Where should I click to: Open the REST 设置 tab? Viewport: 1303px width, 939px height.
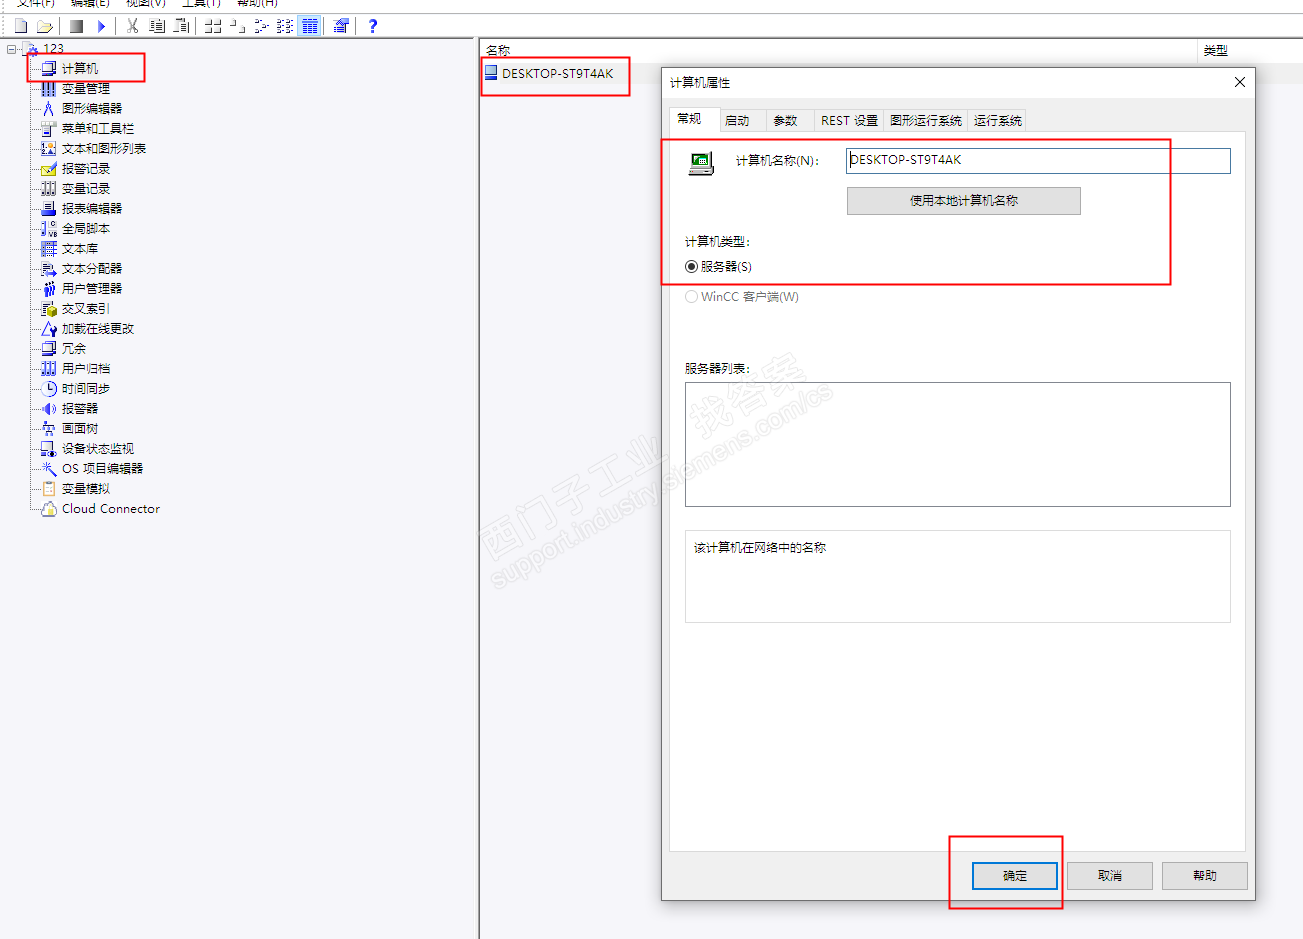click(x=850, y=120)
